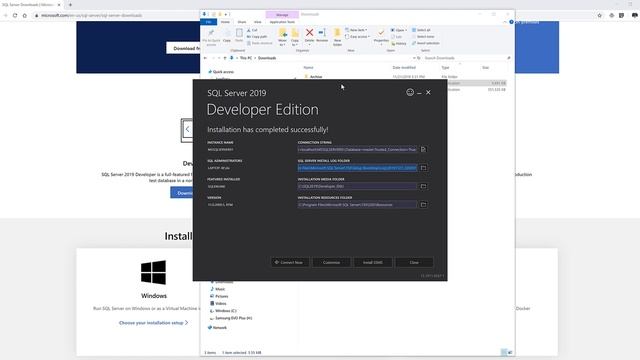Sort by the Size column header
Image resolution: width=640 pixels, height=360 pixels.
(x=485, y=68)
